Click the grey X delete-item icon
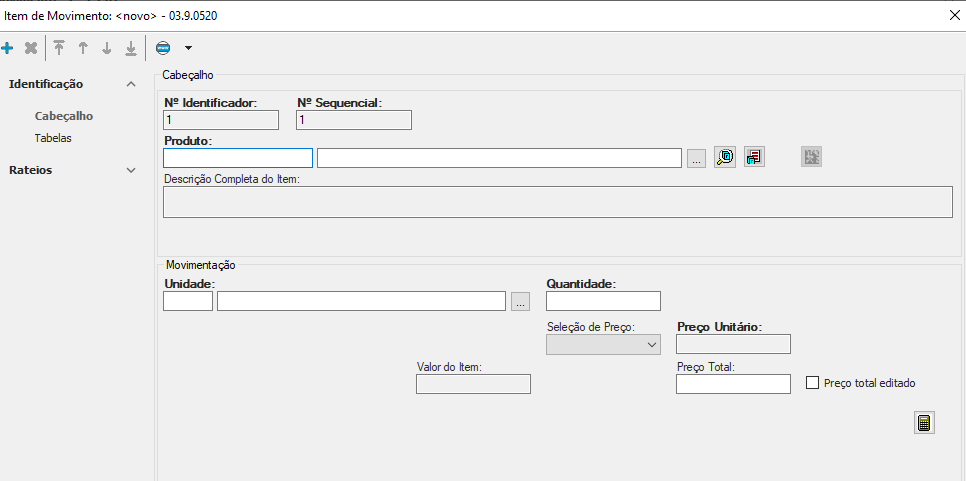This screenshot has height=481, width=966. pyautogui.click(x=31, y=47)
